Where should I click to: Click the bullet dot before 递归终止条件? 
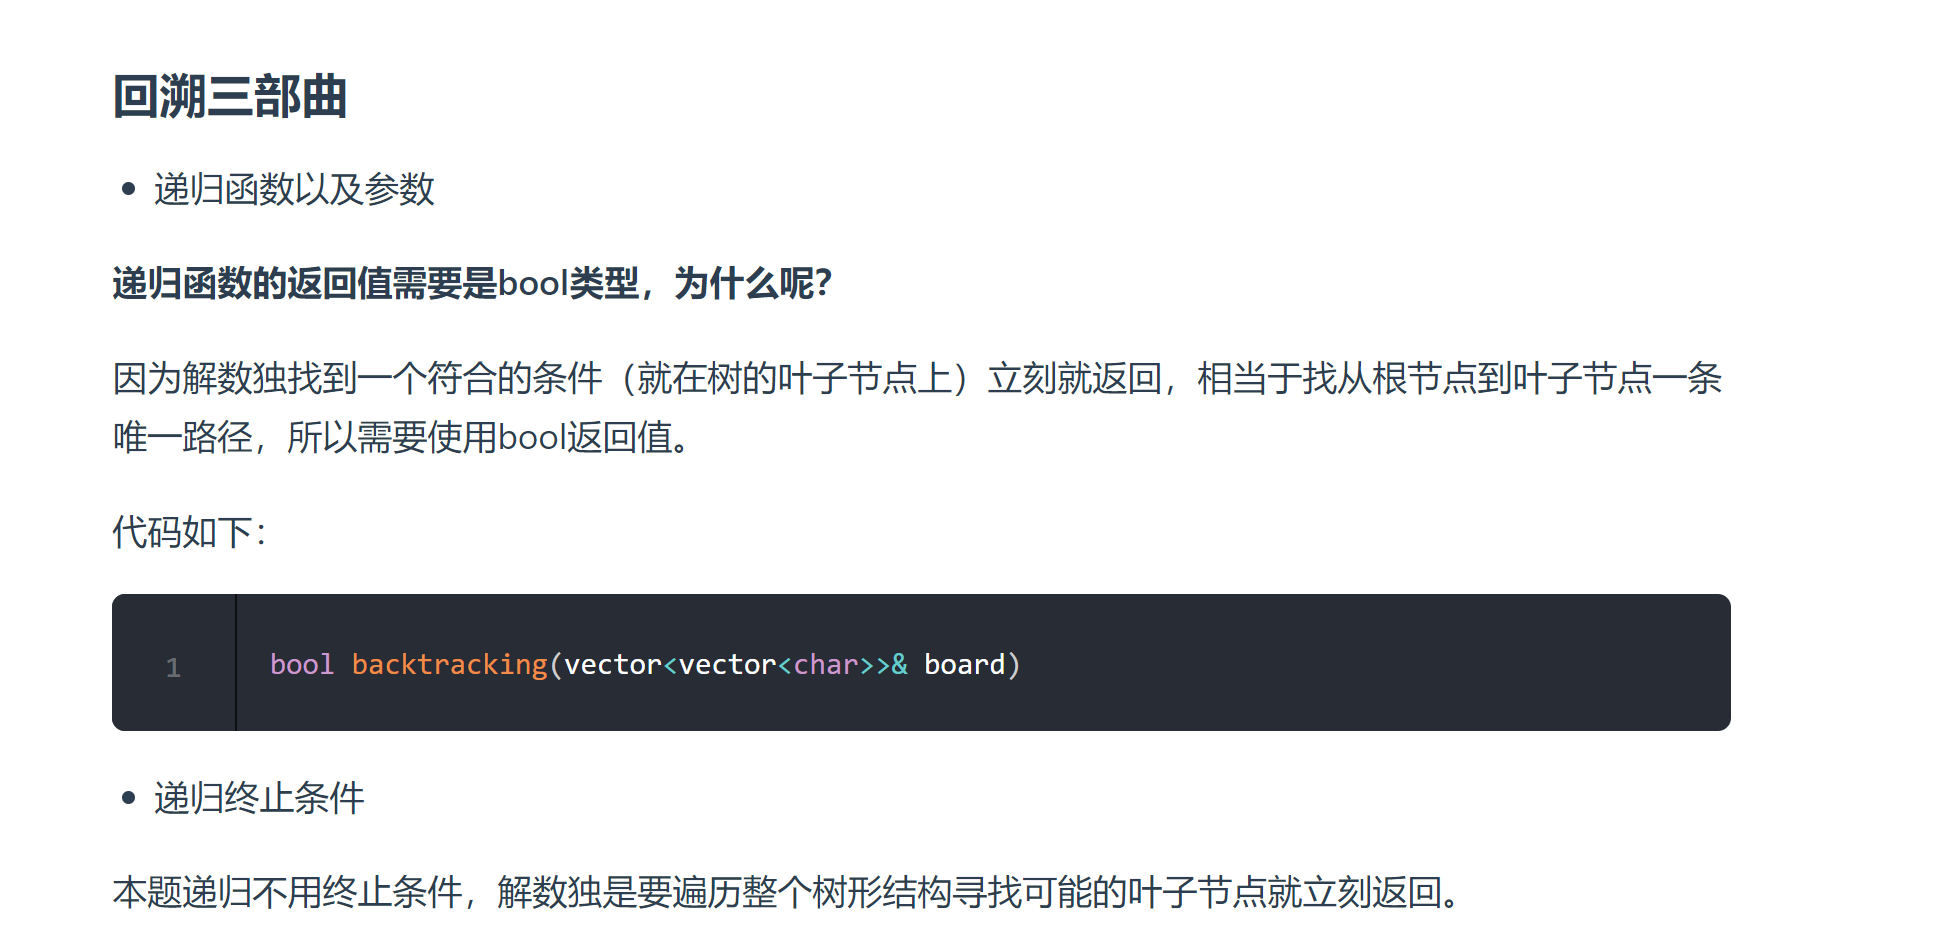128,798
